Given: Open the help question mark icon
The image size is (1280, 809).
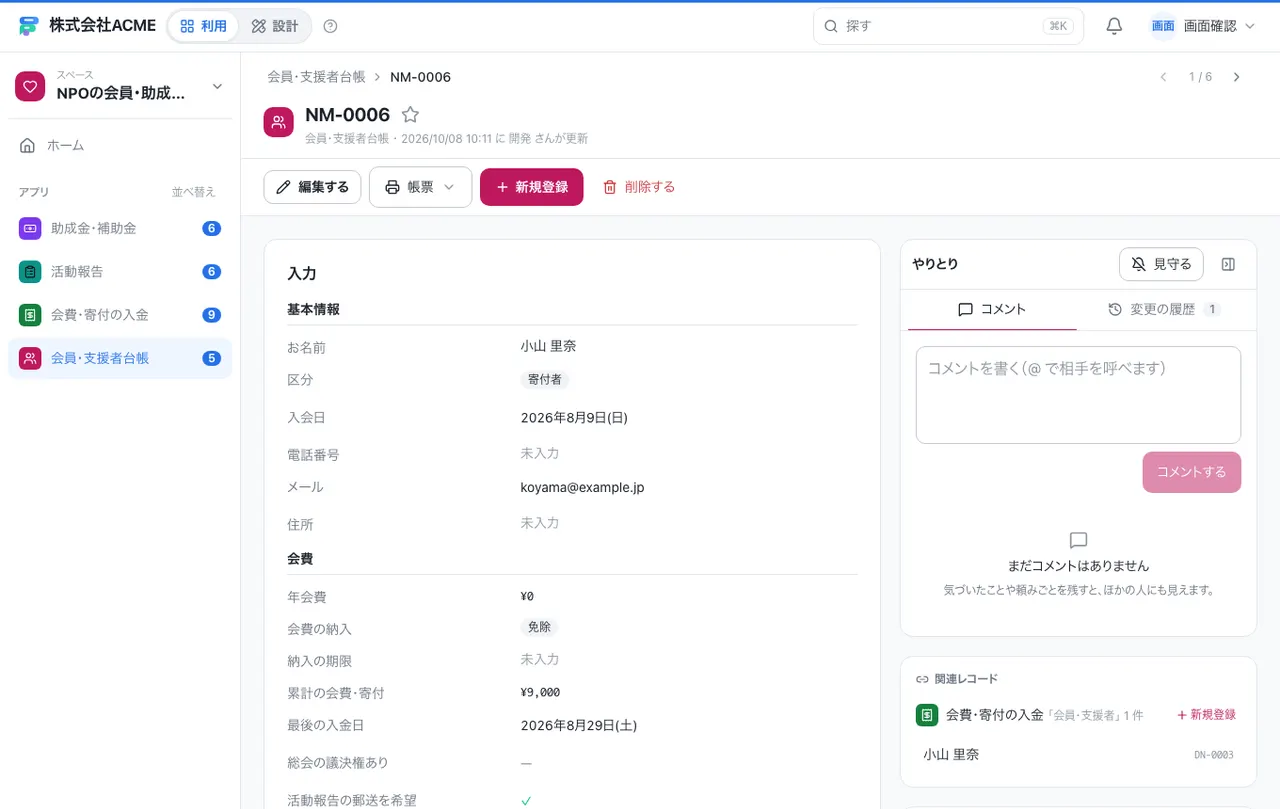Looking at the screenshot, I should coord(331,26).
